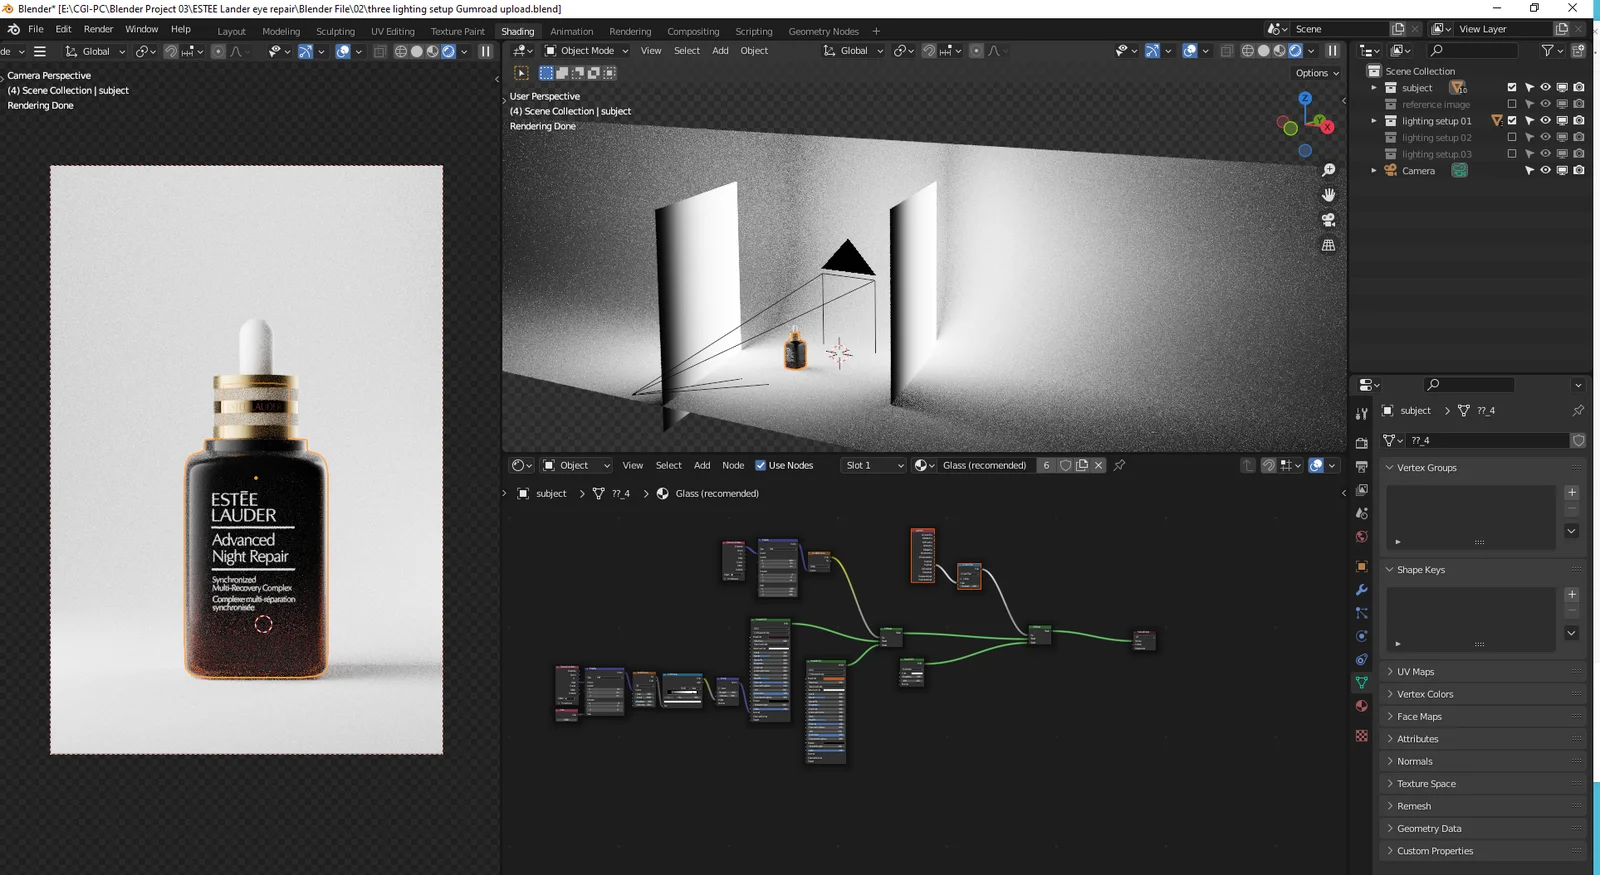The image size is (1600, 875).
Task: Click the viewport pan hand gizmo
Action: pyautogui.click(x=1328, y=195)
